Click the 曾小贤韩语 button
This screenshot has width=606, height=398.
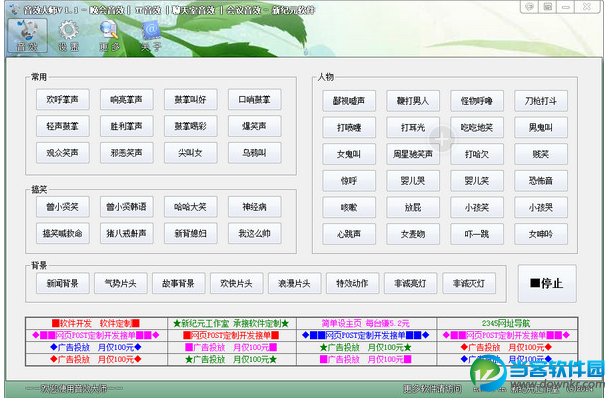(x=126, y=207)
